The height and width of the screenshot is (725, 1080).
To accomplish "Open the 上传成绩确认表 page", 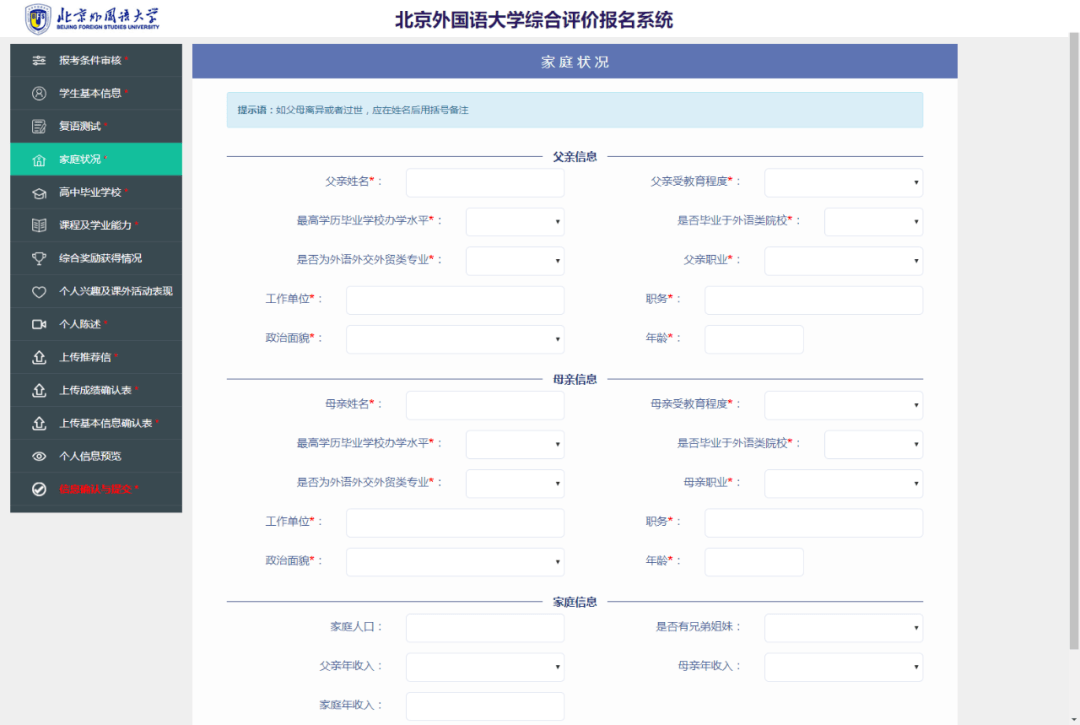I will 97,390.
